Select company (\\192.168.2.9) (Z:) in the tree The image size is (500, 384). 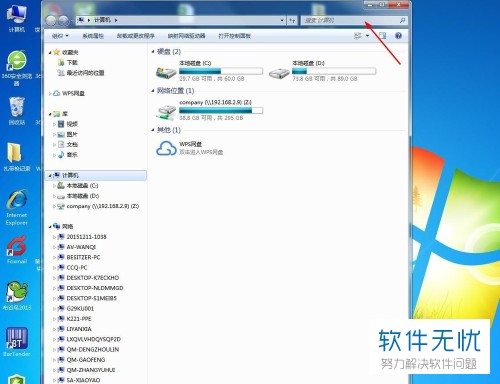98,206
